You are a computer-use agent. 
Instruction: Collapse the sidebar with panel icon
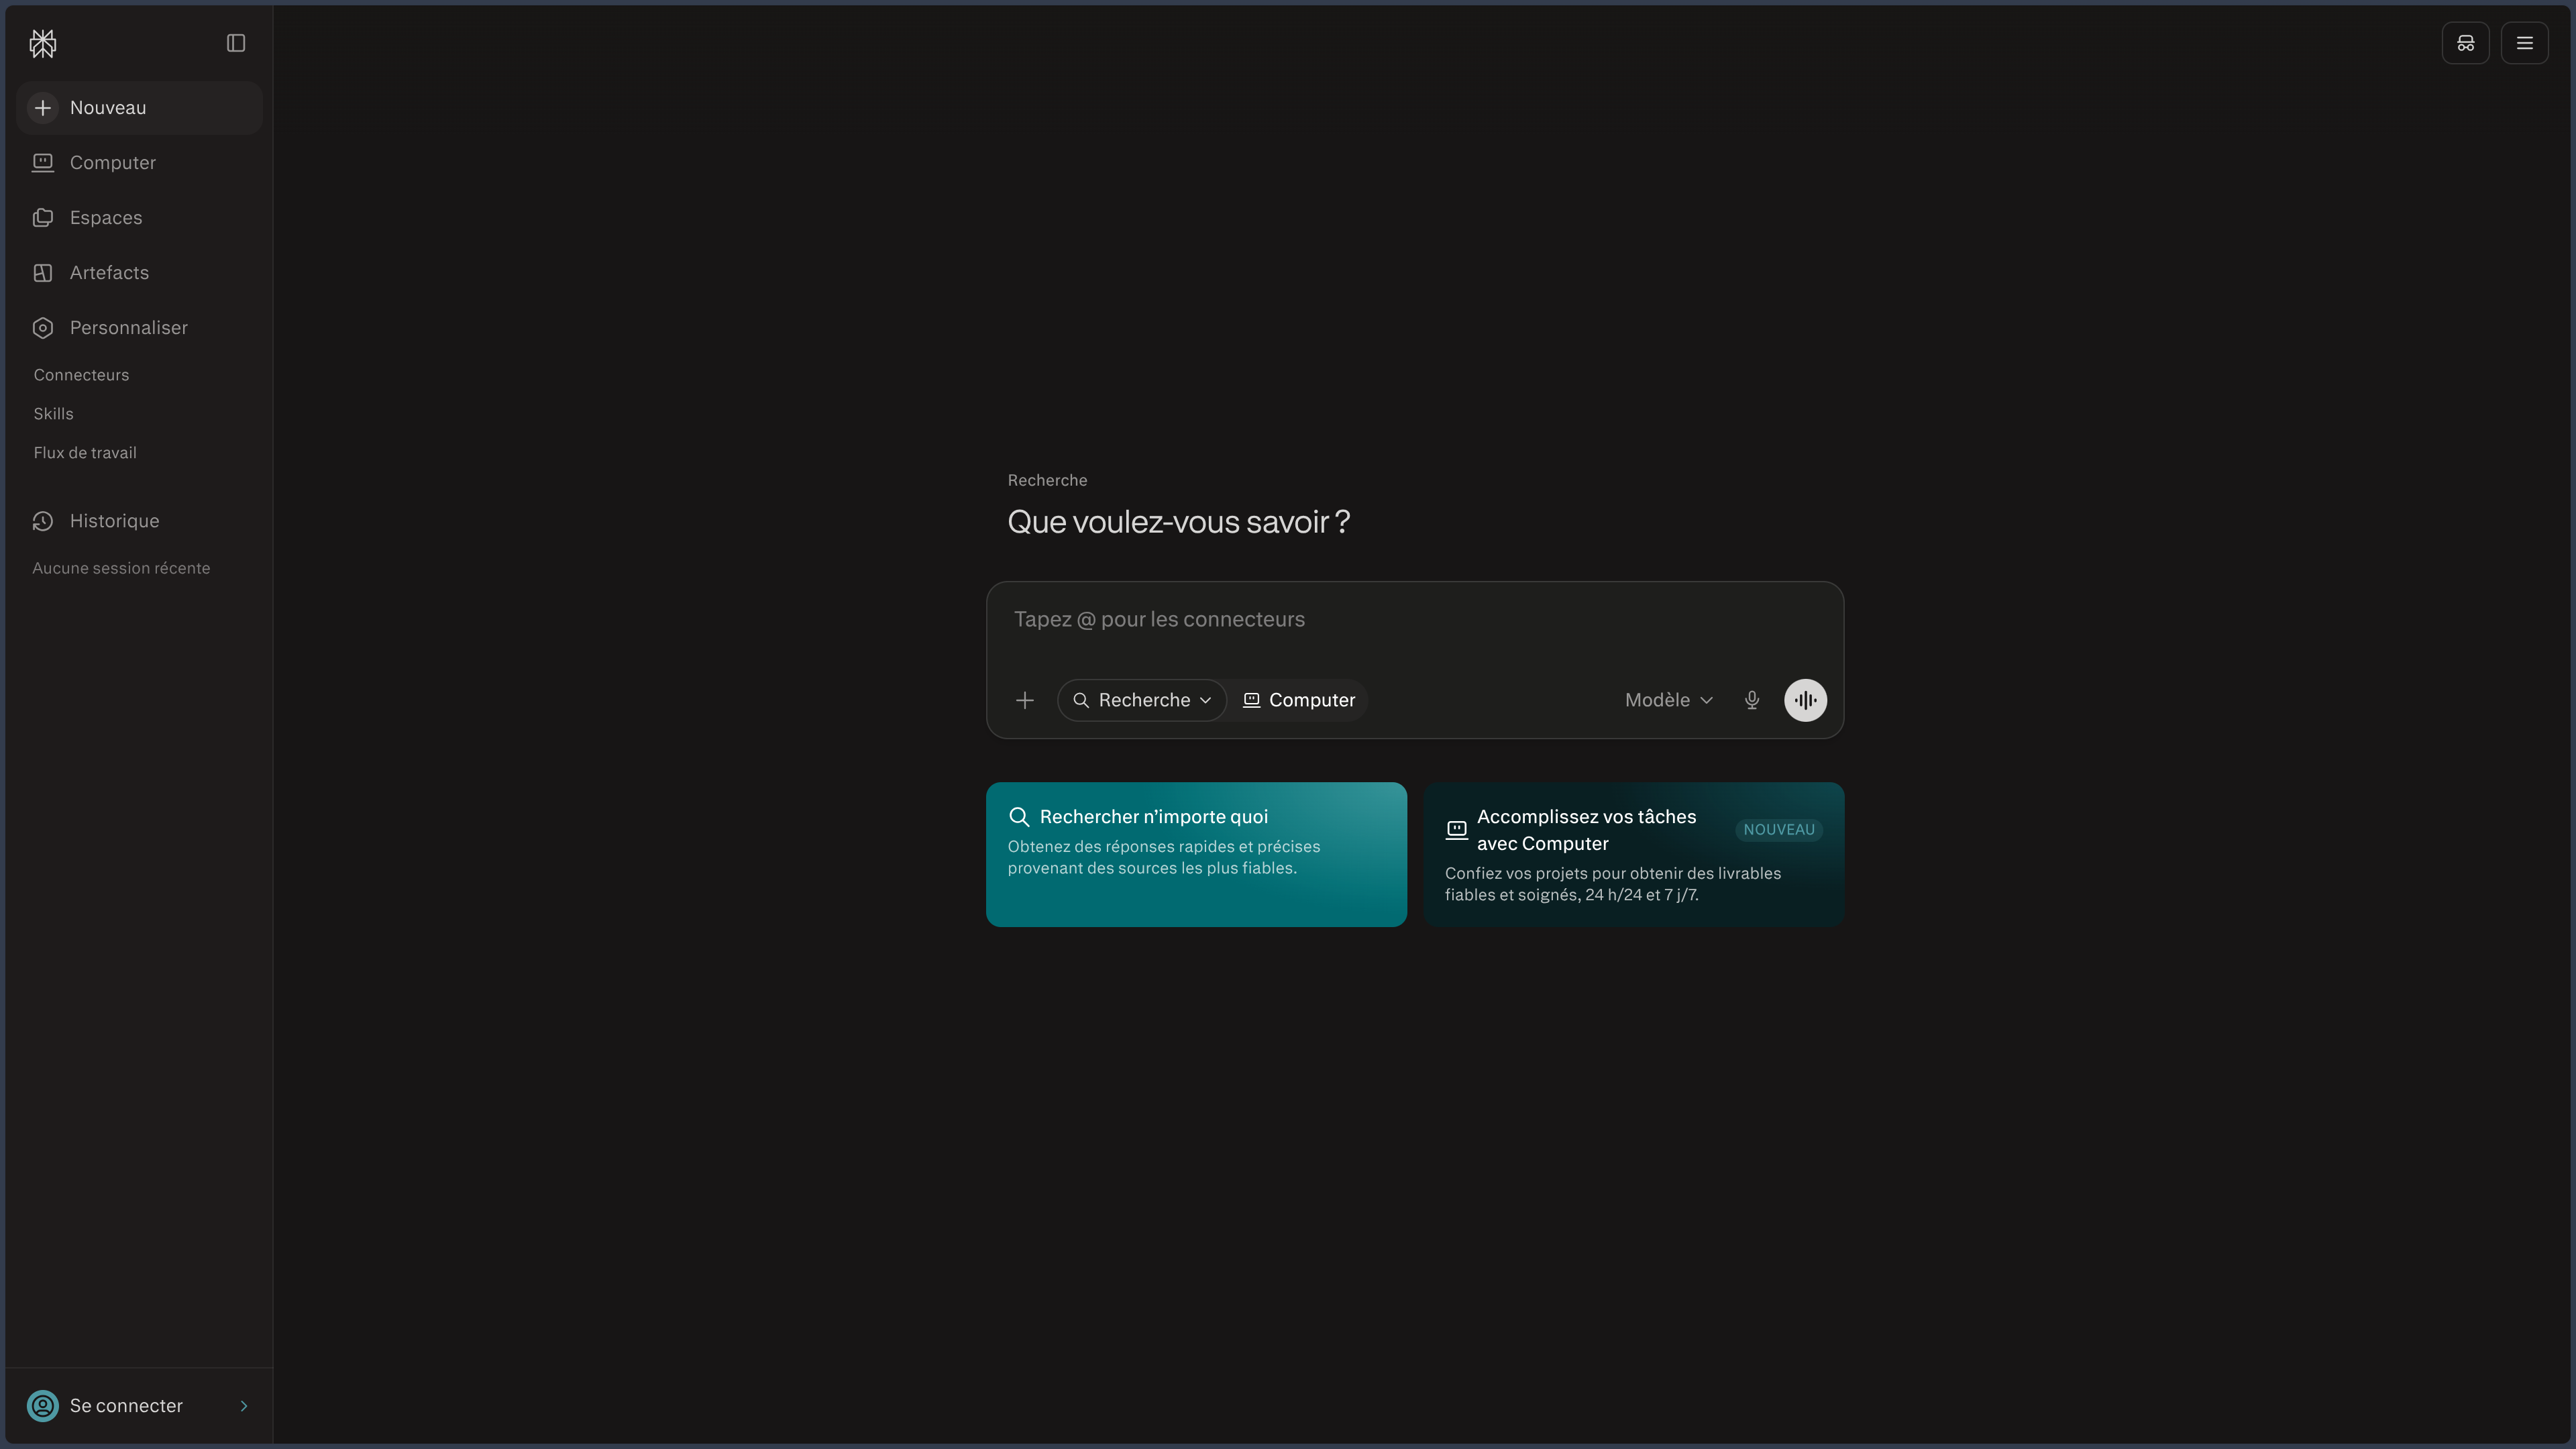click(x=236, y=43)
